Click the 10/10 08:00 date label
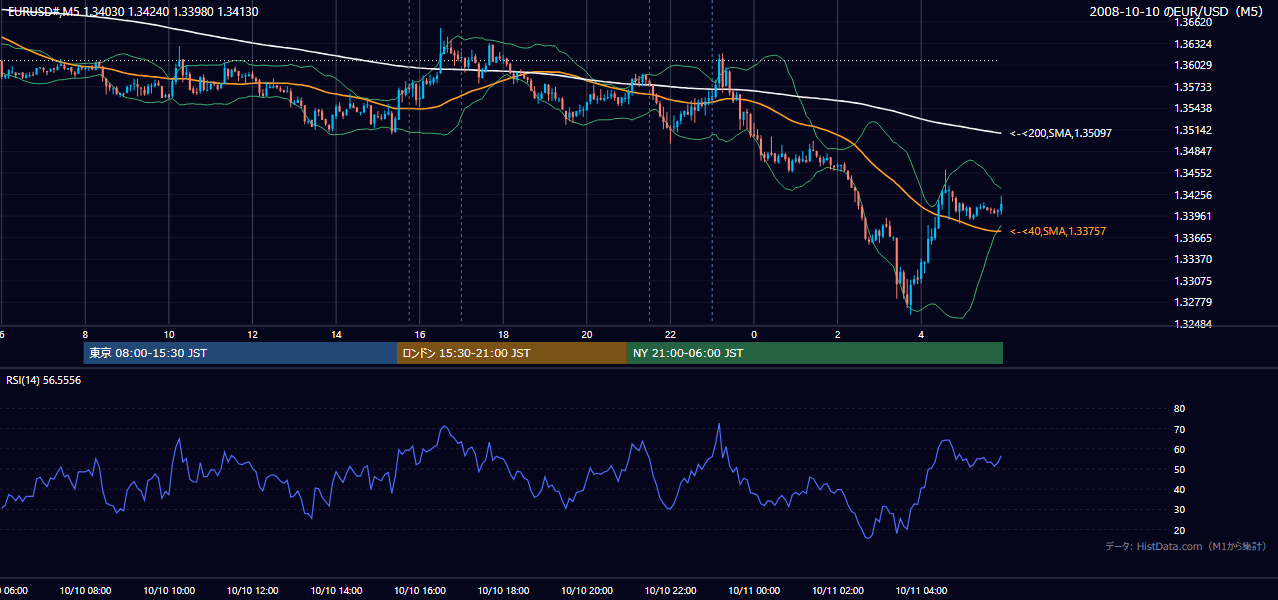 (85, 591)
